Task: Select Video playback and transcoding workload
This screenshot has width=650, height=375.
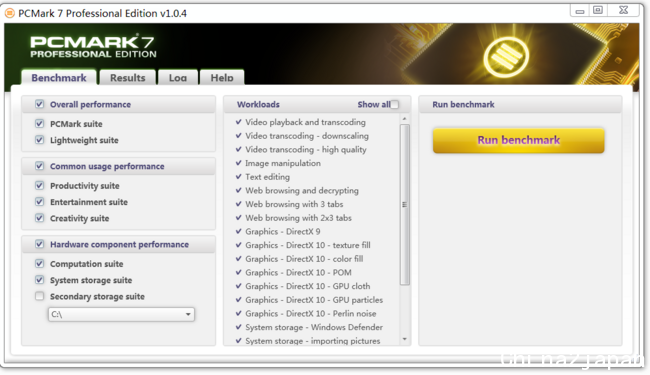Action: pyautogui.click(x=306, y=122)
